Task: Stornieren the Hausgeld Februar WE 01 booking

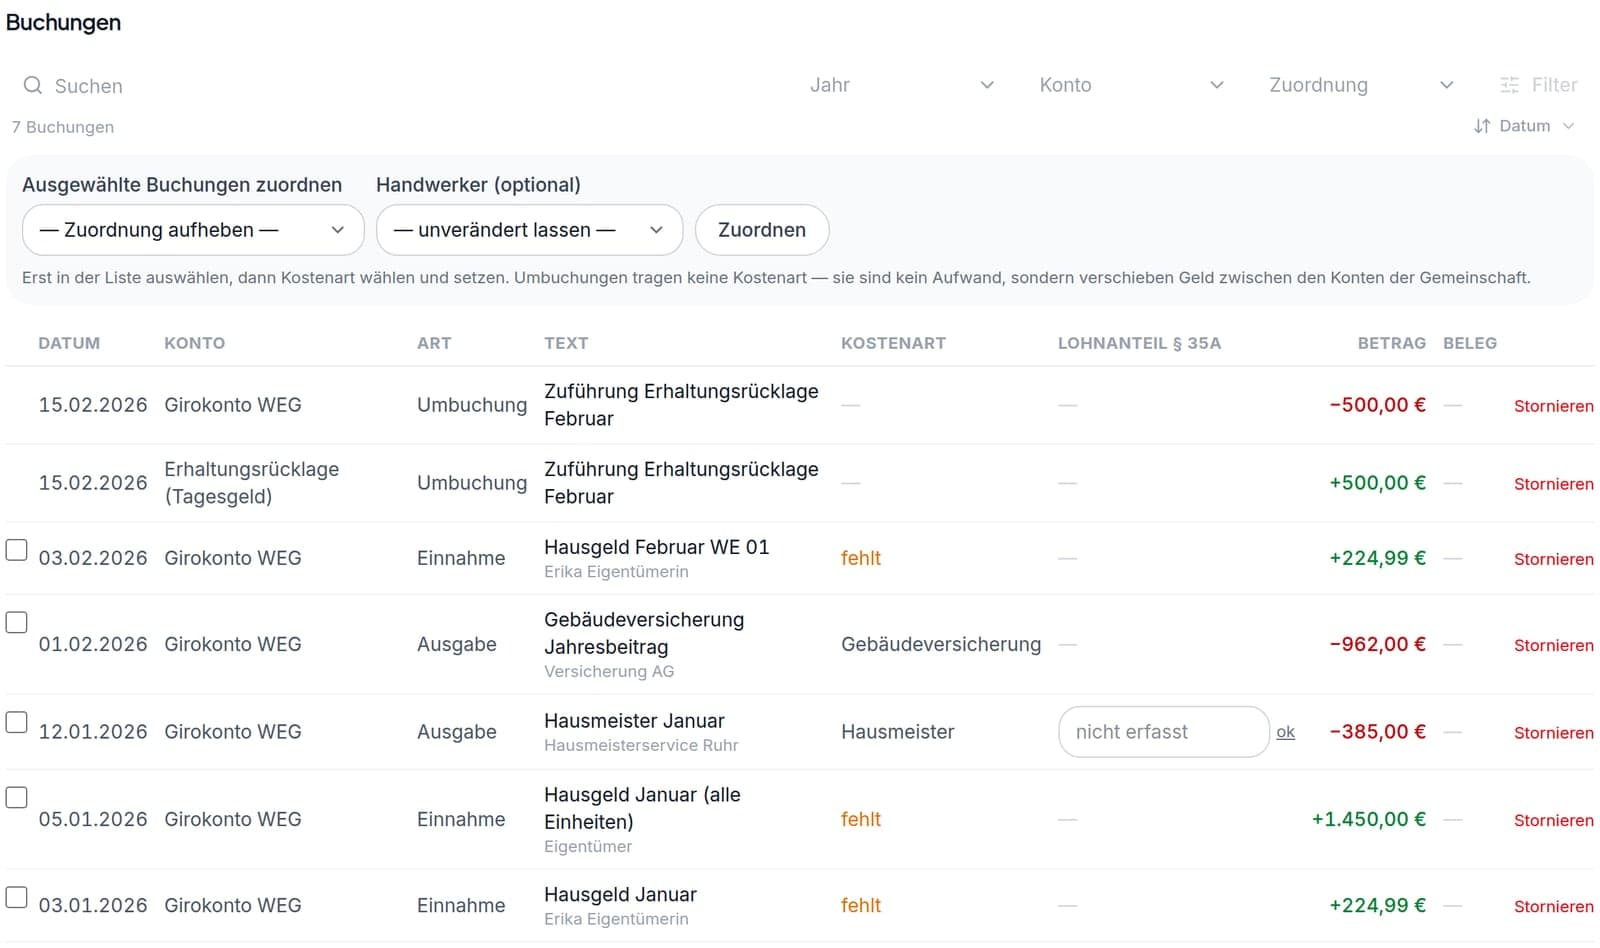Action: tap(1554, 559)
